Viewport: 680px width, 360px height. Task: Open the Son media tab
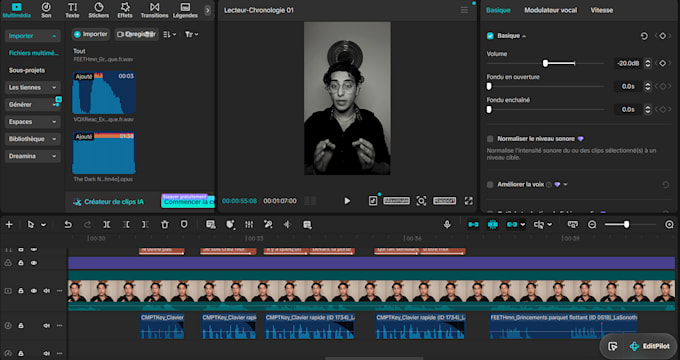[46, 10]
